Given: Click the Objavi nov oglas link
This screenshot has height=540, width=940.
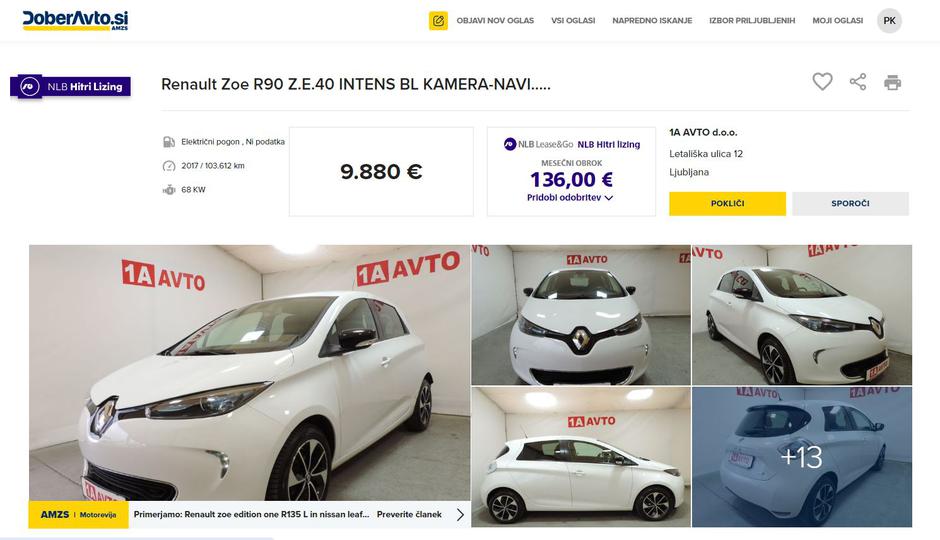Looking at the screenshot, I should [x=495, y=20].
